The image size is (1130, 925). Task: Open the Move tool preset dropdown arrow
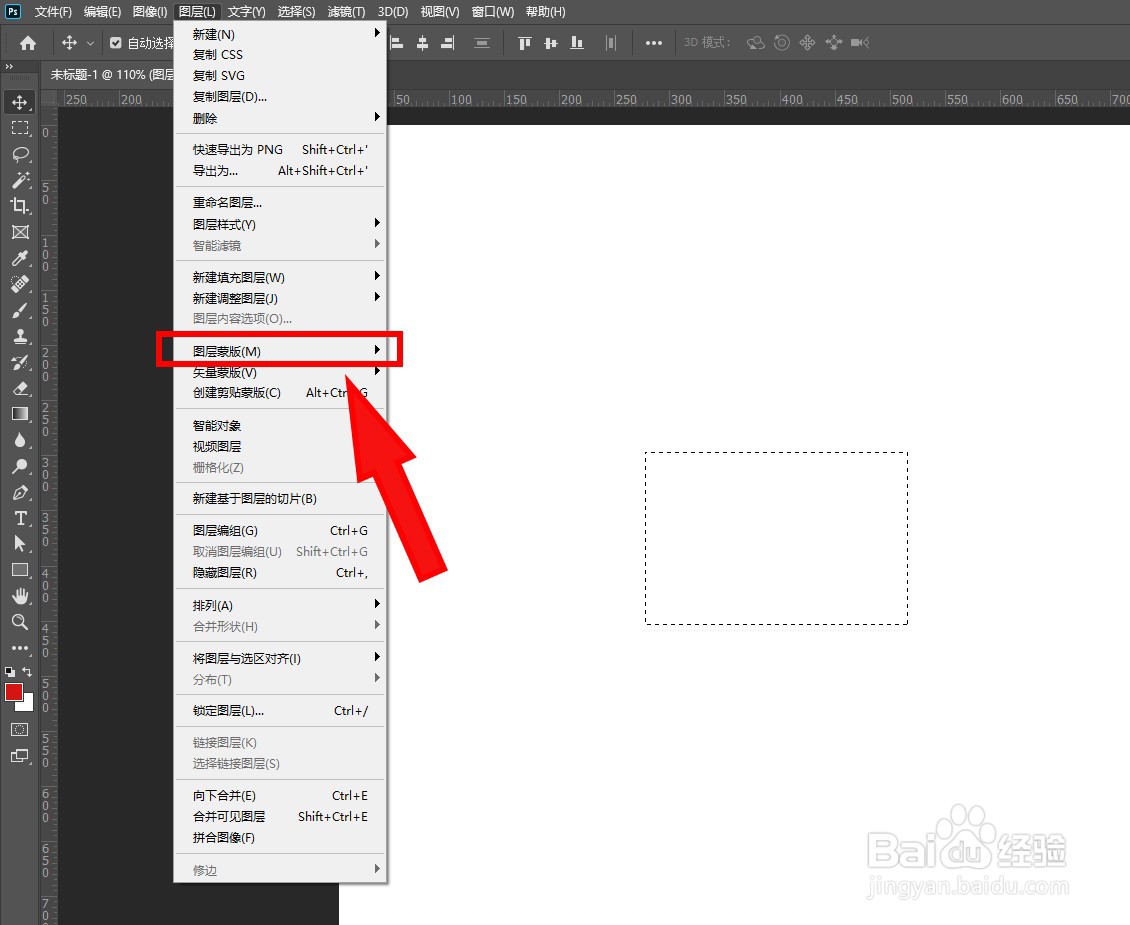[x=90, y=43]
